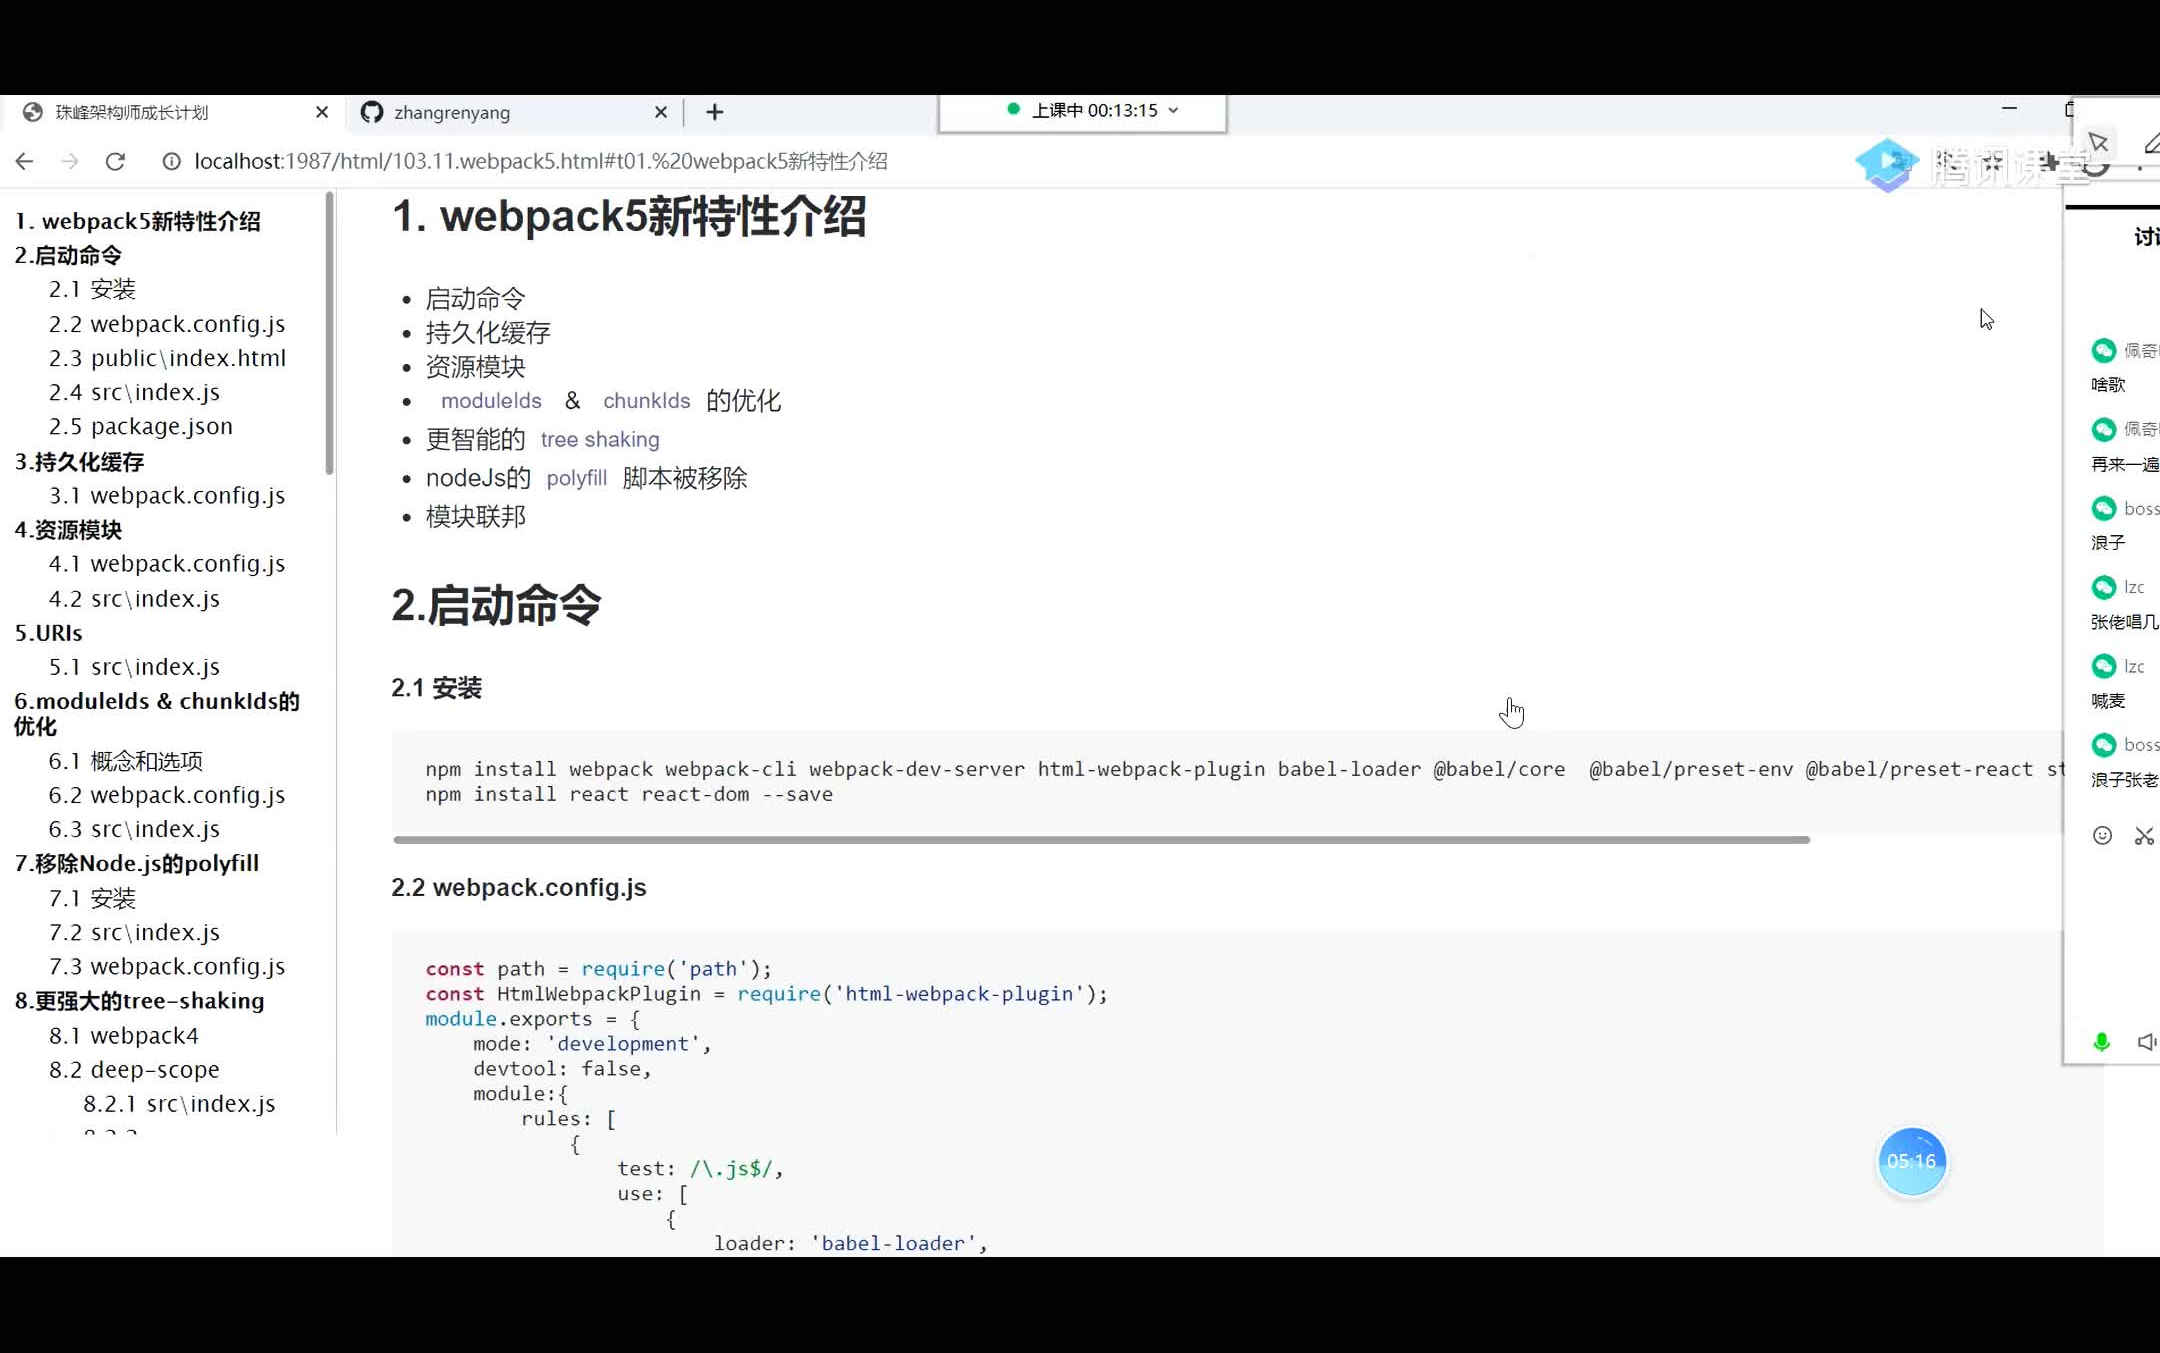The image size is (2160, 1353).
Task: Click the site info icon before localhost
Action: [x=171, y=161]
